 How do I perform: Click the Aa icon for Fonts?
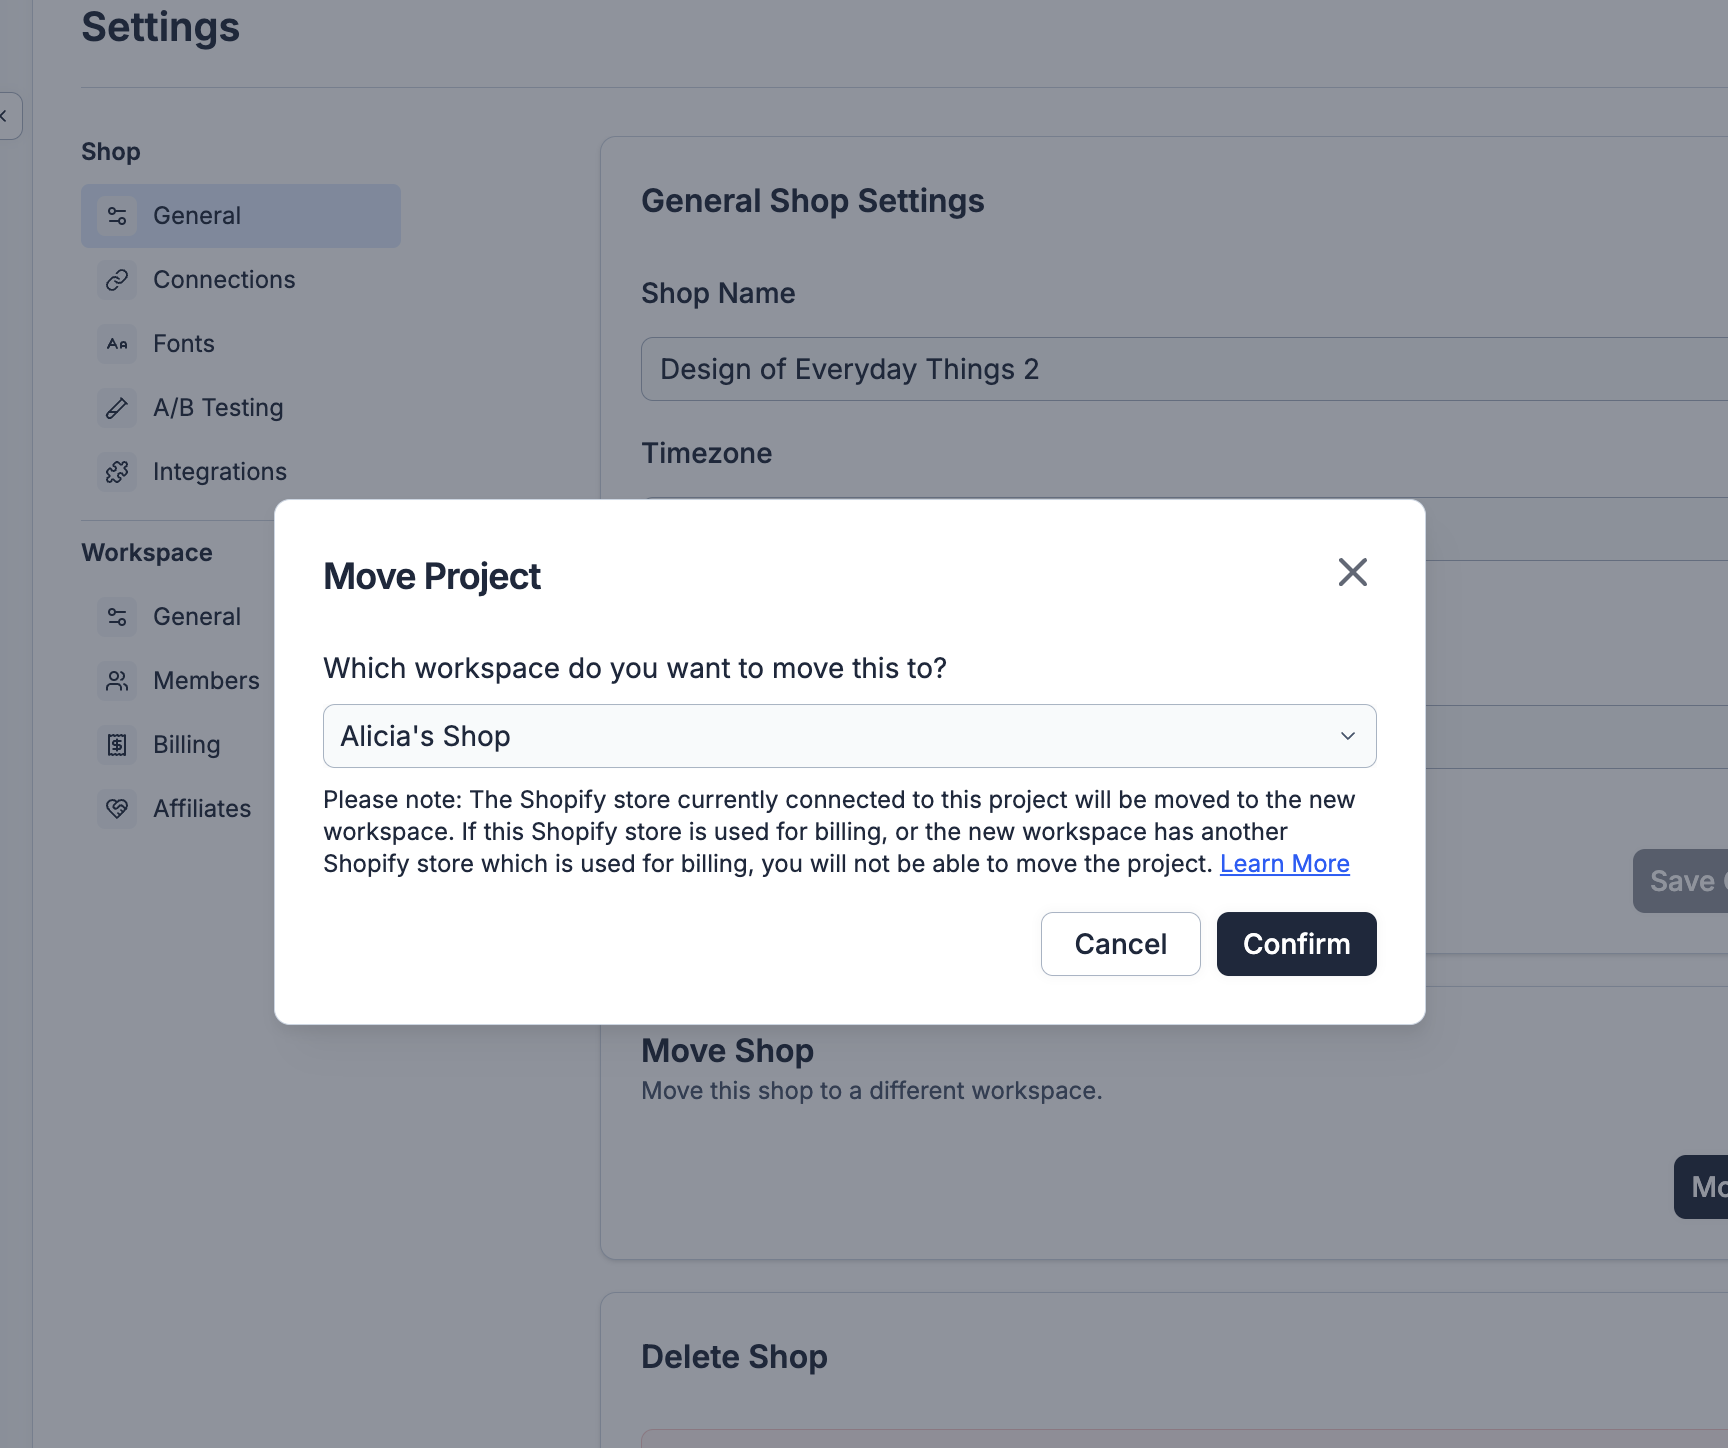tap(117, 344)
